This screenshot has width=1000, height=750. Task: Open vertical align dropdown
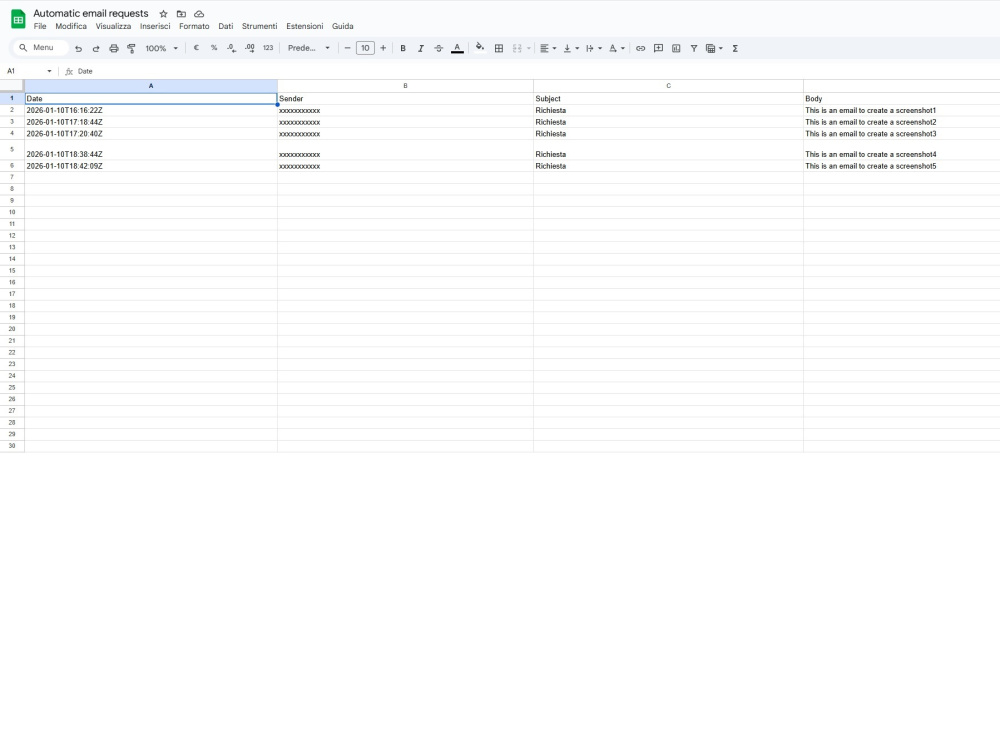click(x=570, y=48)
